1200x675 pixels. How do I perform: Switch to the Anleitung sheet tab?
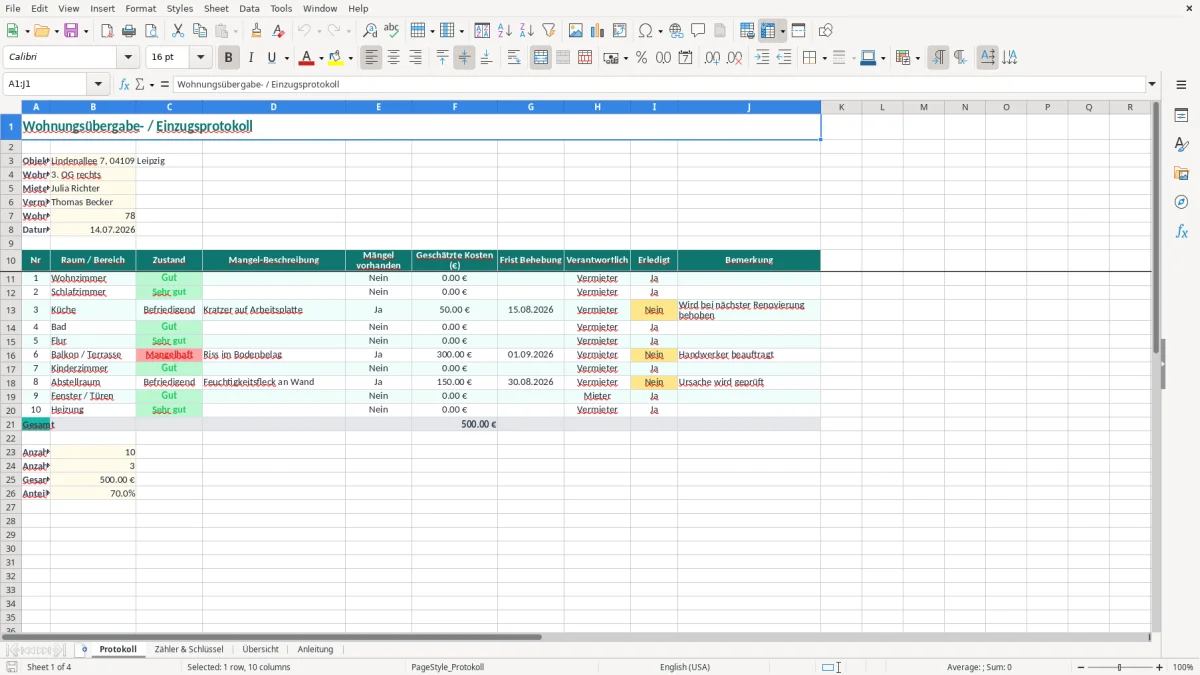click(x=315, y=649)
